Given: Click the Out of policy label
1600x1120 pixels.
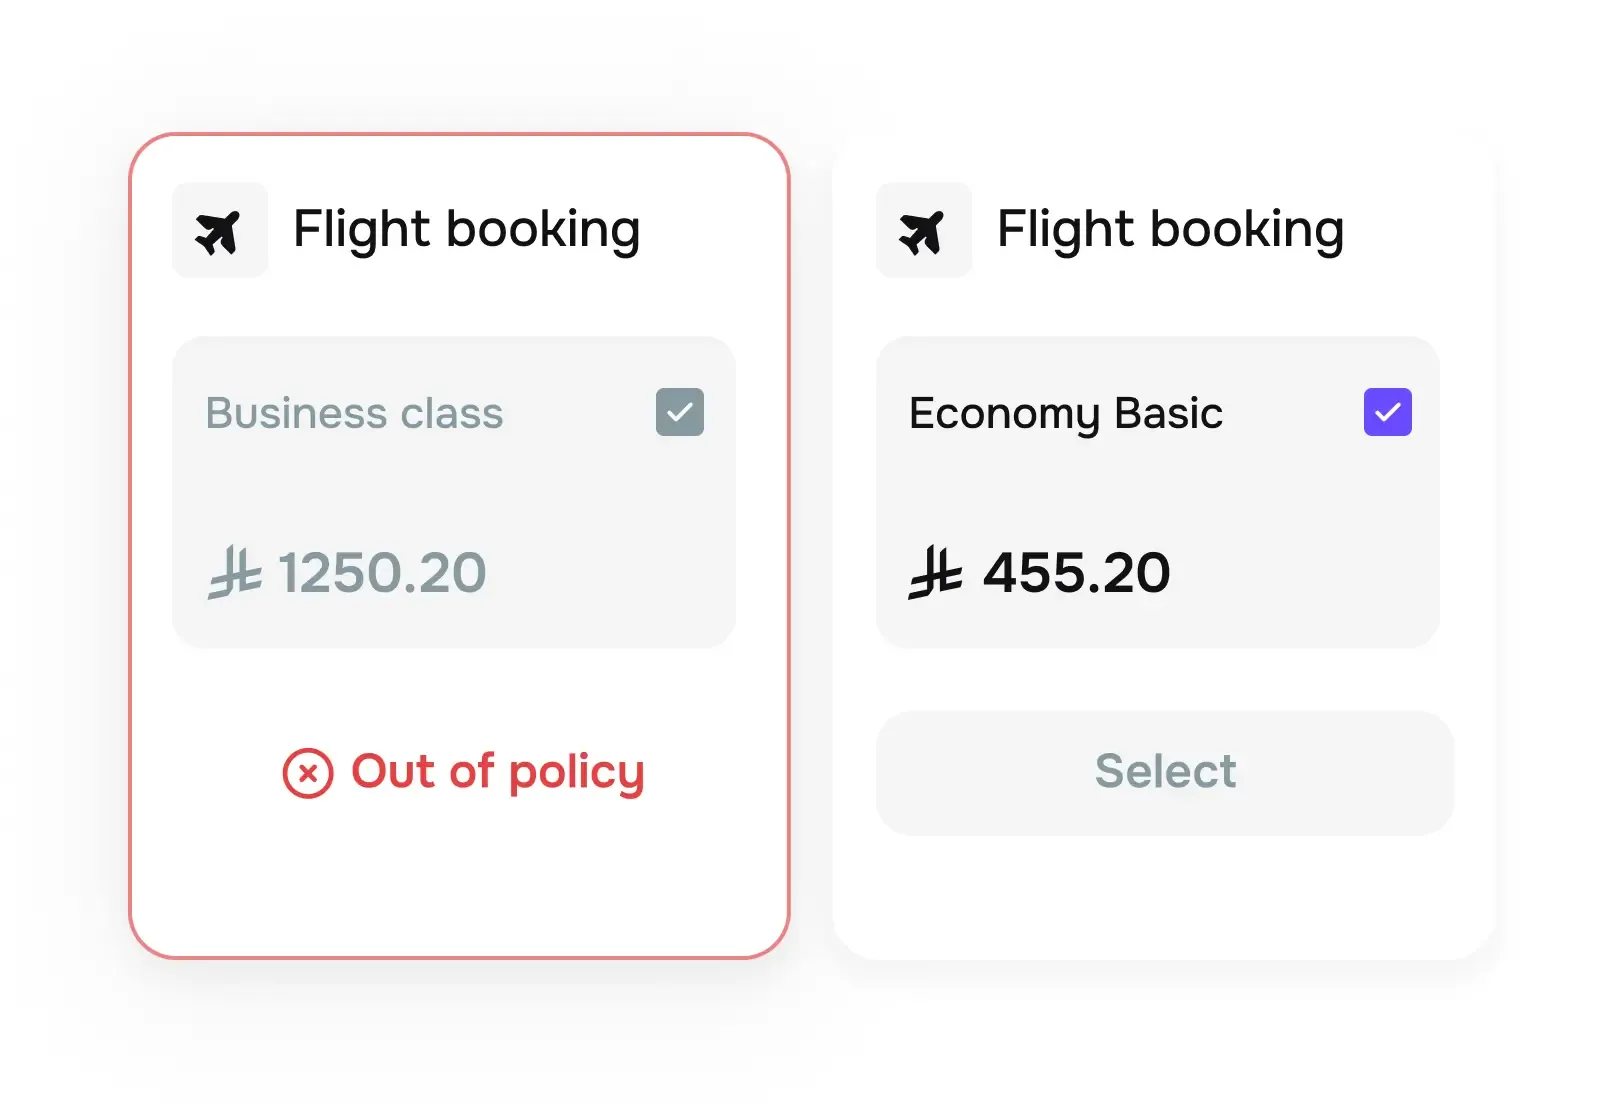Looking at the screenshot, I should 497,772.
